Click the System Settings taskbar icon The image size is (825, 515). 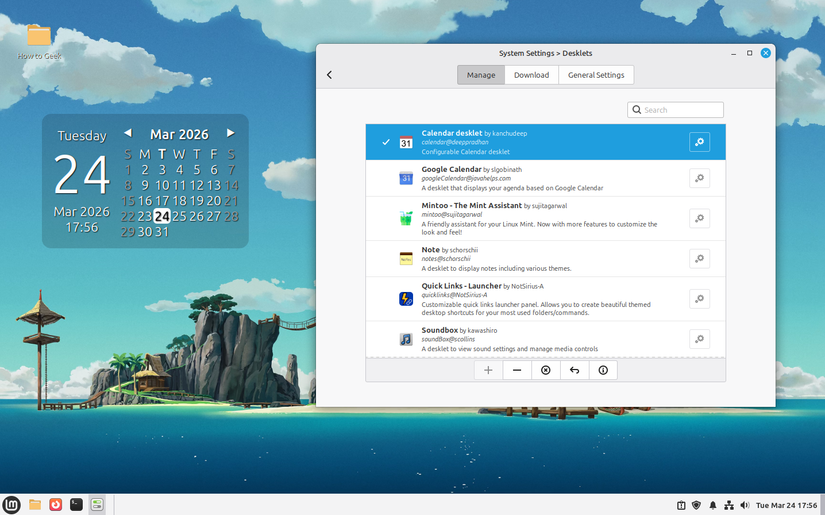pos(97,505)
